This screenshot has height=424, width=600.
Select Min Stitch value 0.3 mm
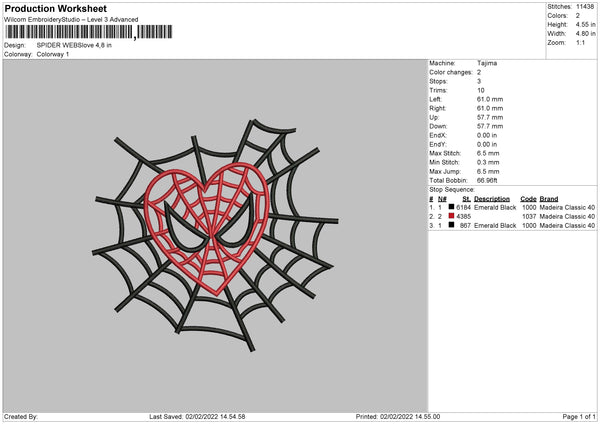point(488,162)
